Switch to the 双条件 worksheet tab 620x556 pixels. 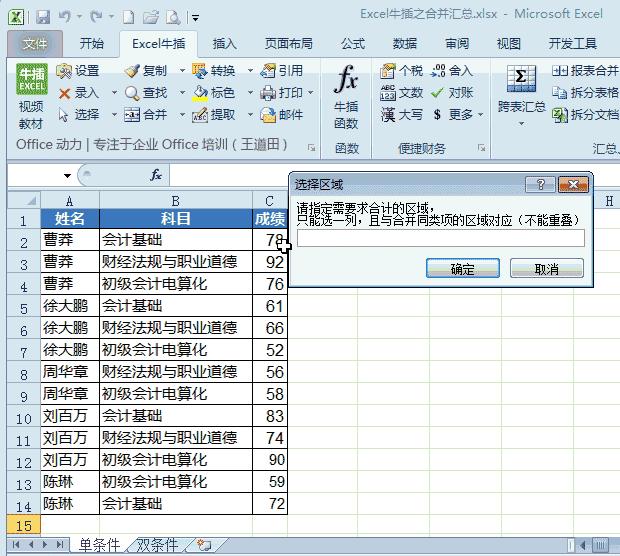pyautogui.click(x=157, y=545)
